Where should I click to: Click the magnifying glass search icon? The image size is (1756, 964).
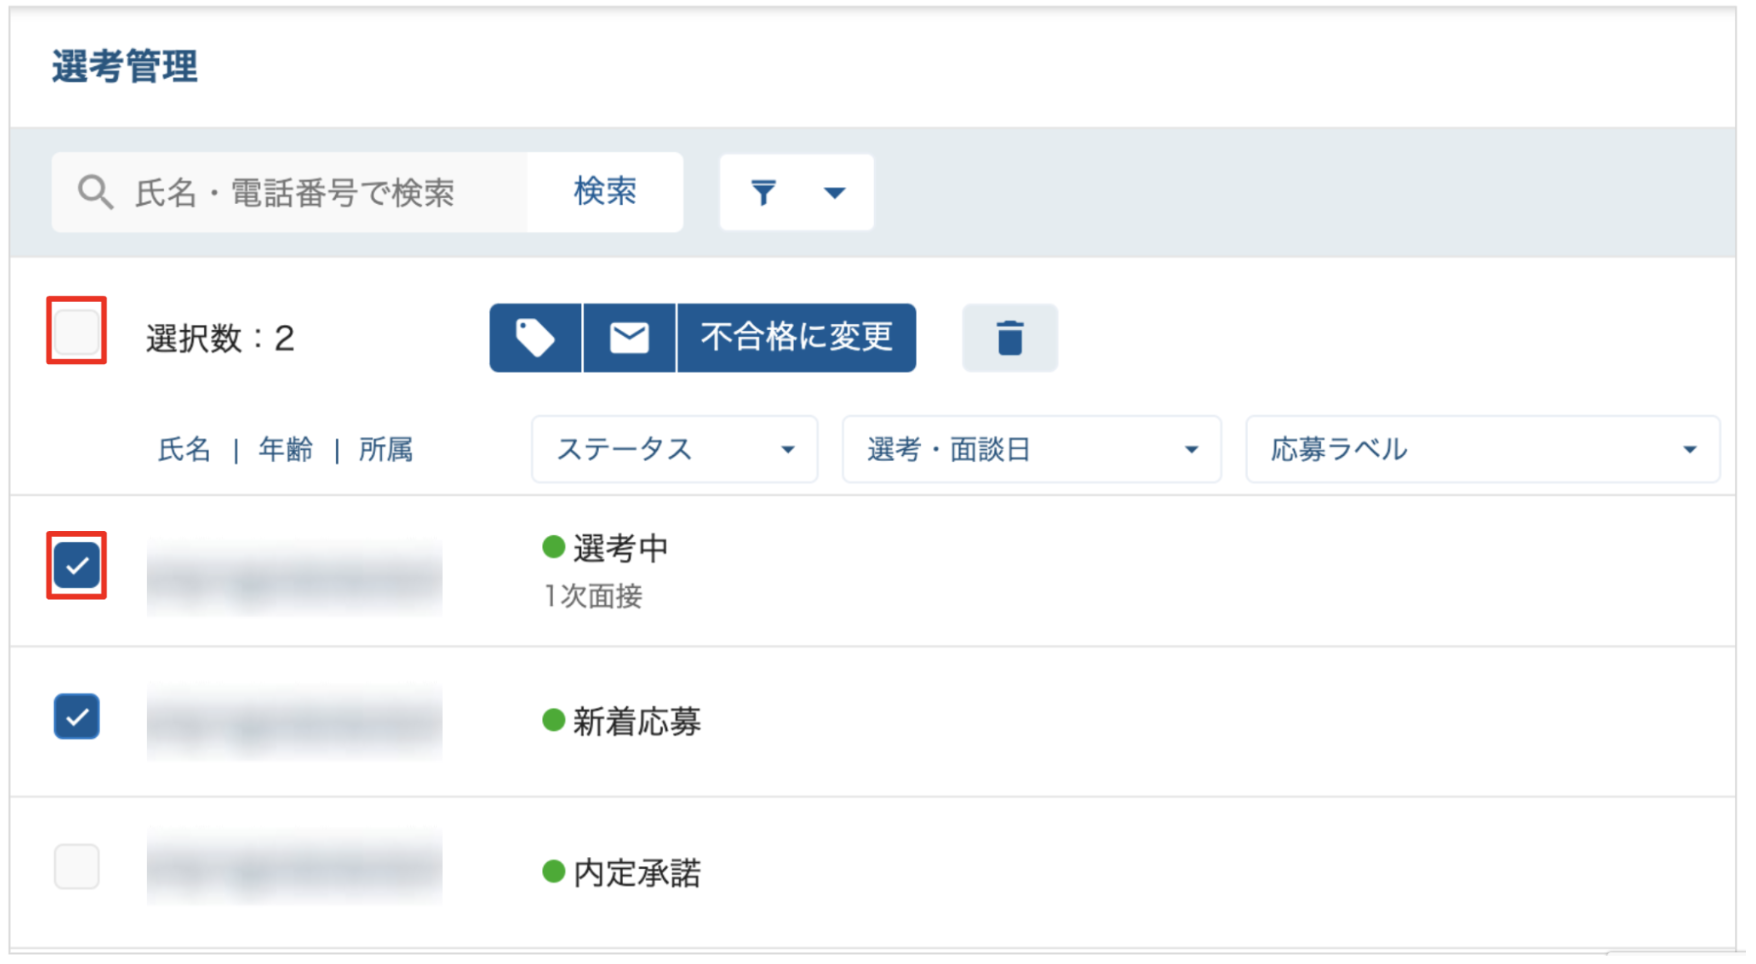coord(96,192)
